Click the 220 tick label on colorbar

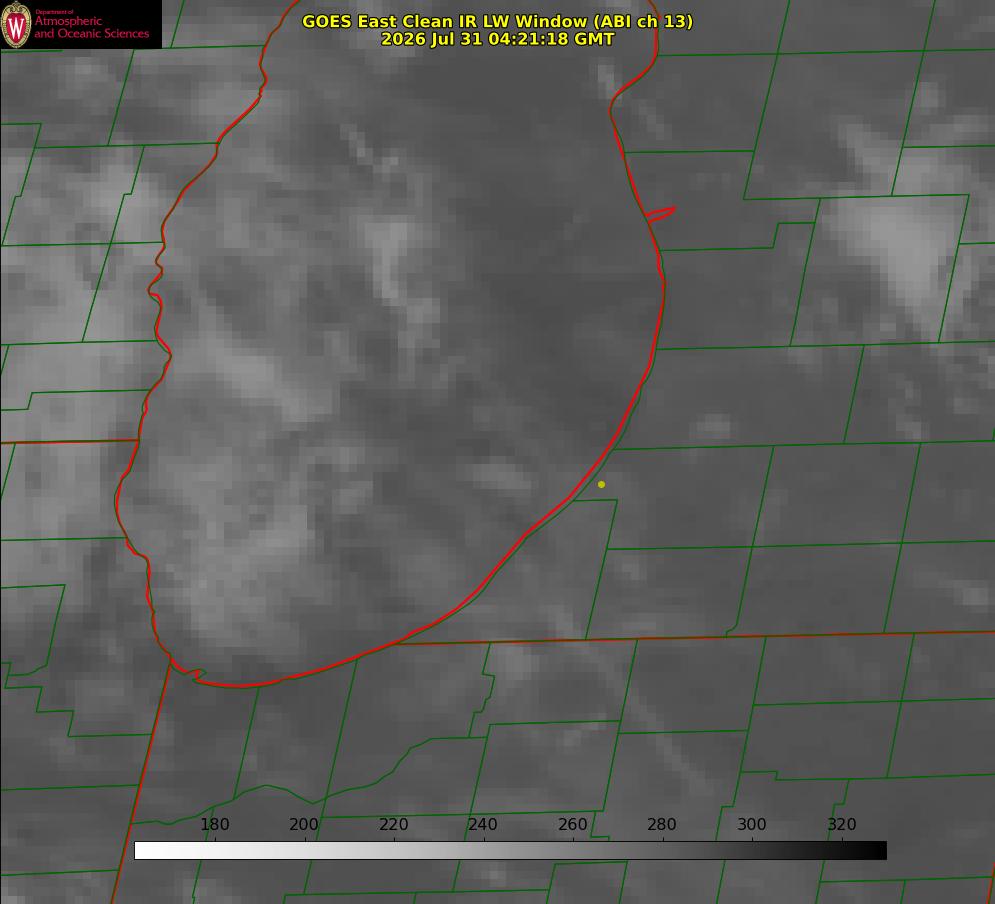click(393, 824)
